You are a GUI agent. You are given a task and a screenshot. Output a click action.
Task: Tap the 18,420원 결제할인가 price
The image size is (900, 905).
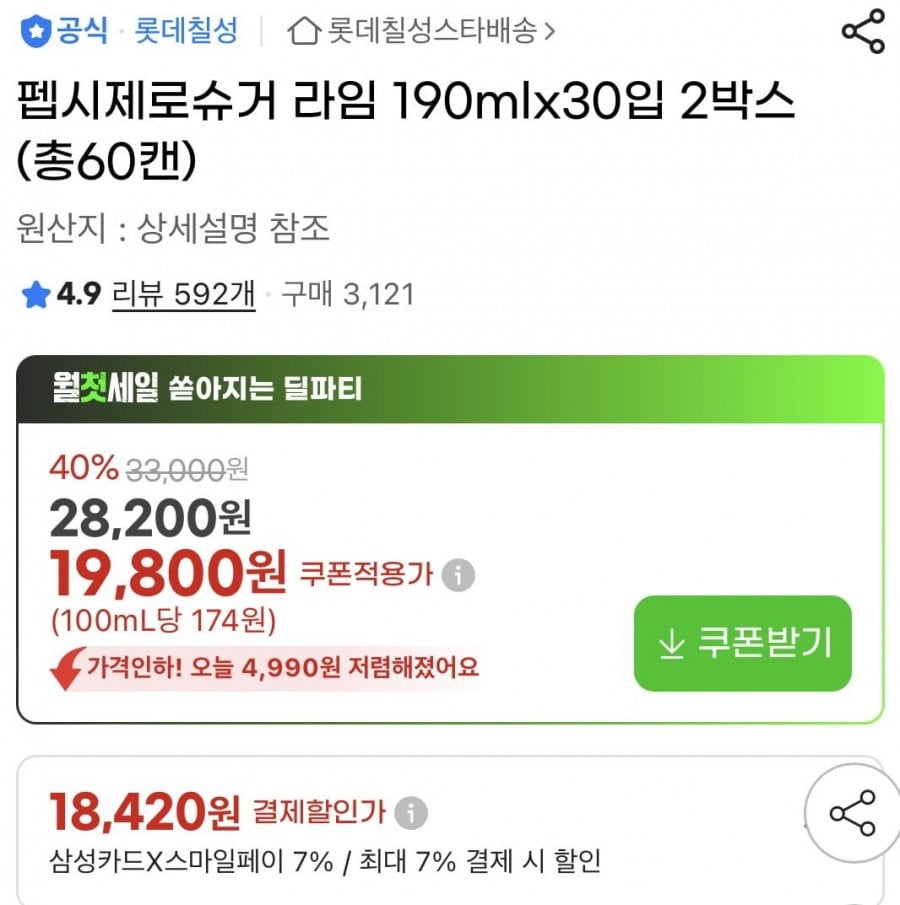tap(144, 812)
